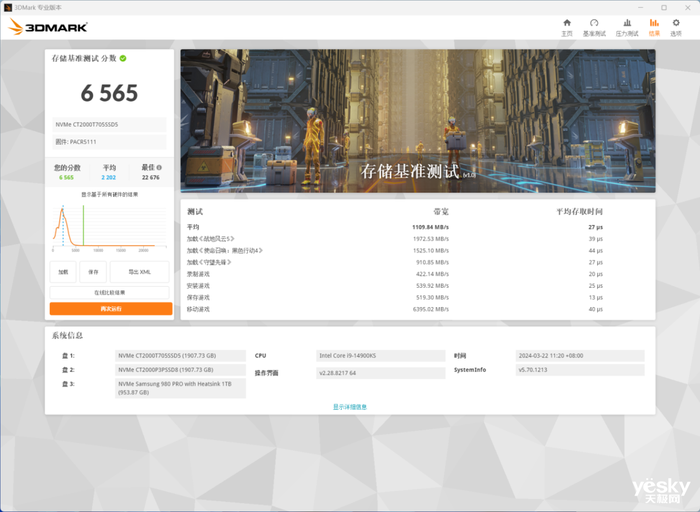The height and width of the screenshot is (512, 700).
Task: Select the 结果 results icon
Action: coord(654,23)
